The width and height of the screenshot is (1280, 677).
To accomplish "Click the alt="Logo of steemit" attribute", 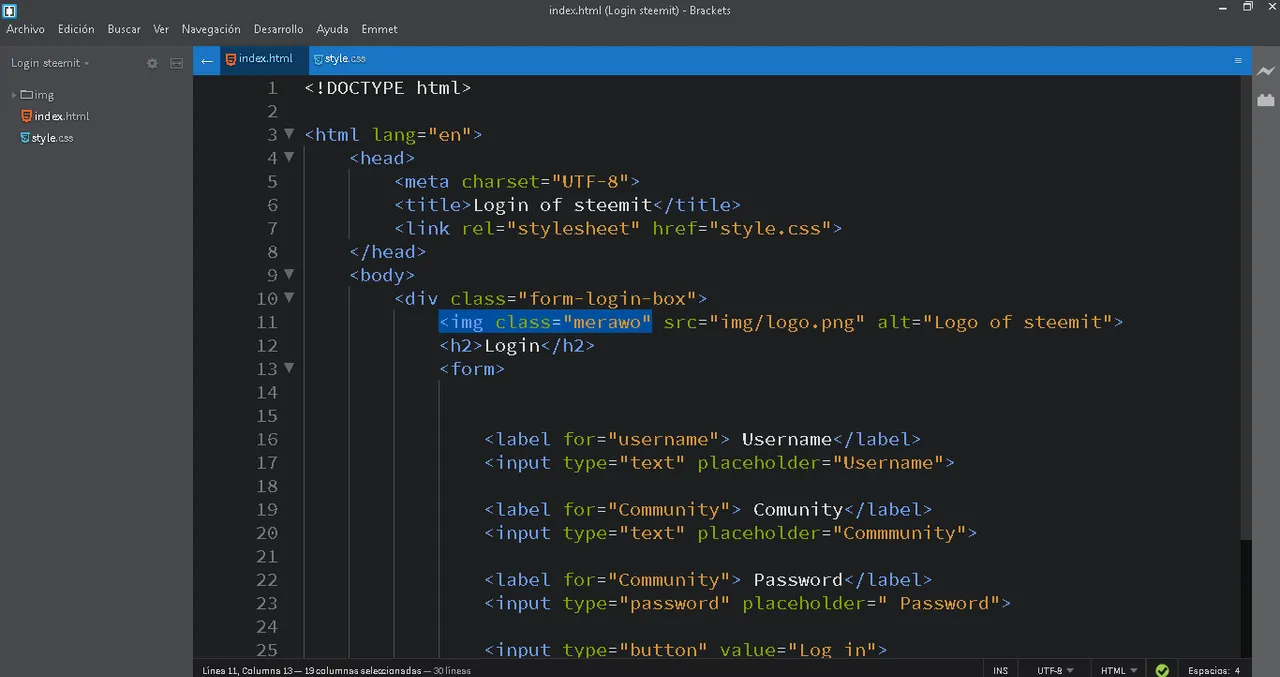I will pyautogui.click(x=995, y=322).
